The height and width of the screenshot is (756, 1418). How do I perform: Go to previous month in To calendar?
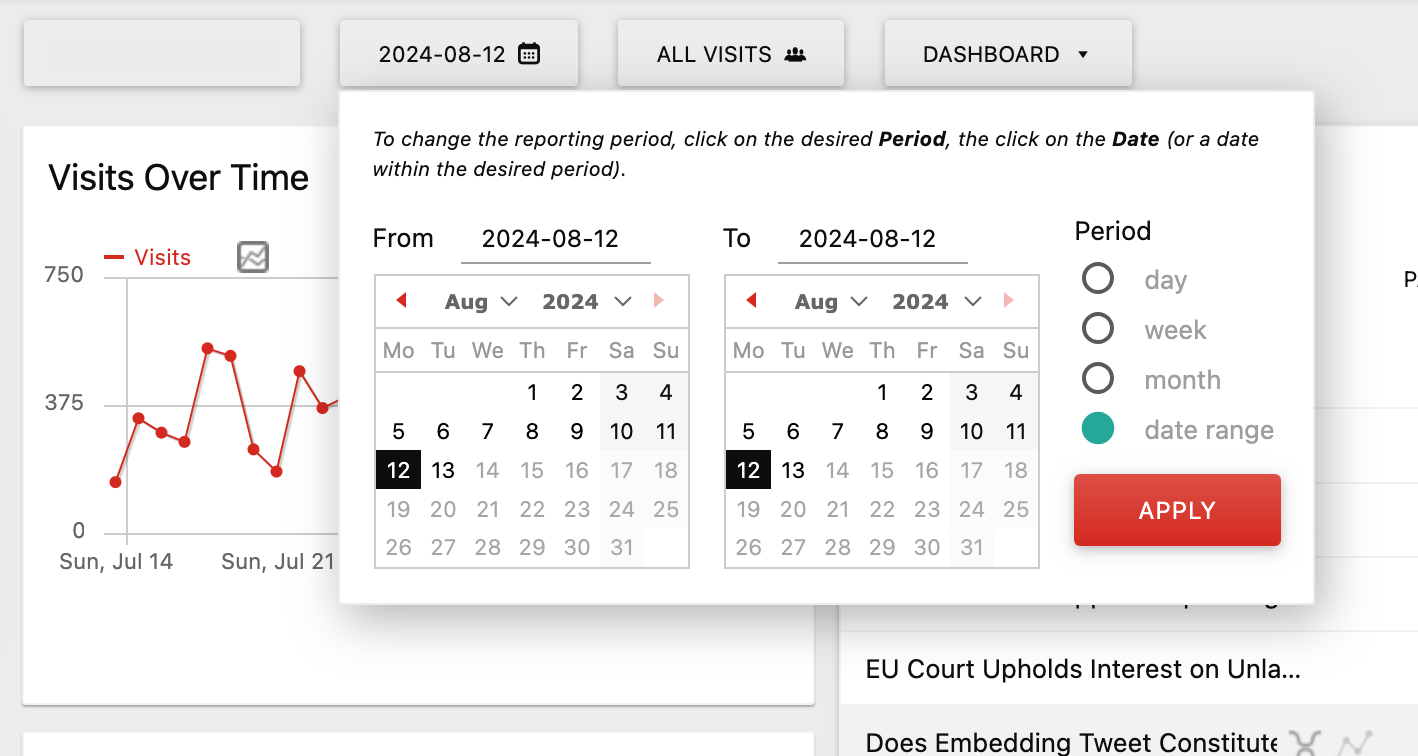[751, 300]
